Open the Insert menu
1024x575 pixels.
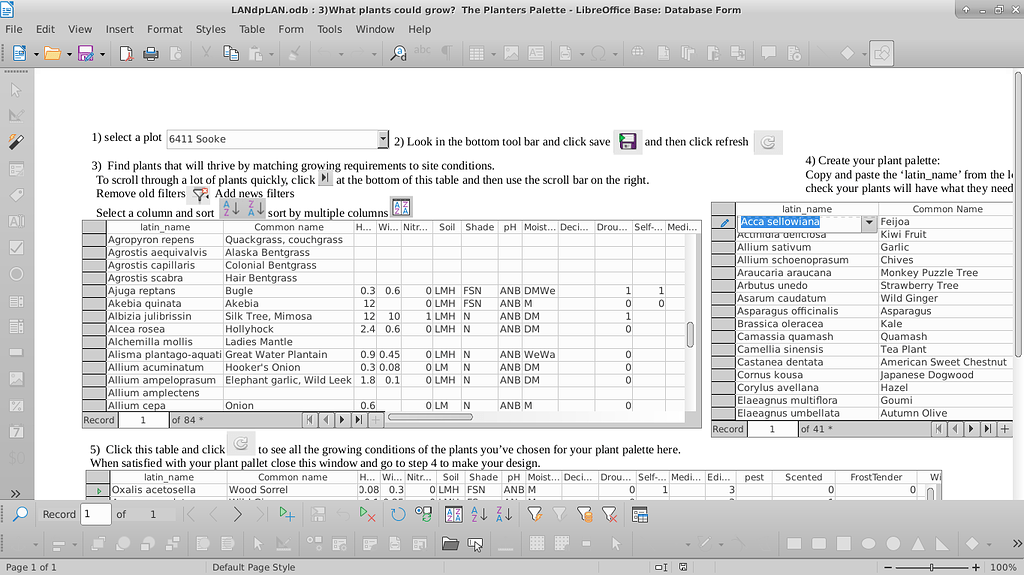120,29
